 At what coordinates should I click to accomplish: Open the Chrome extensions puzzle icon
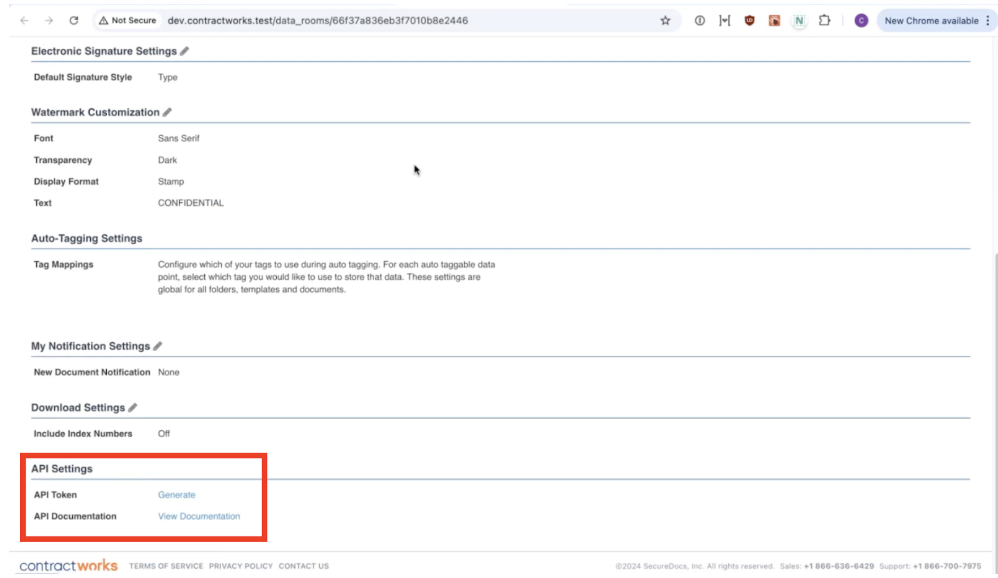825,20
